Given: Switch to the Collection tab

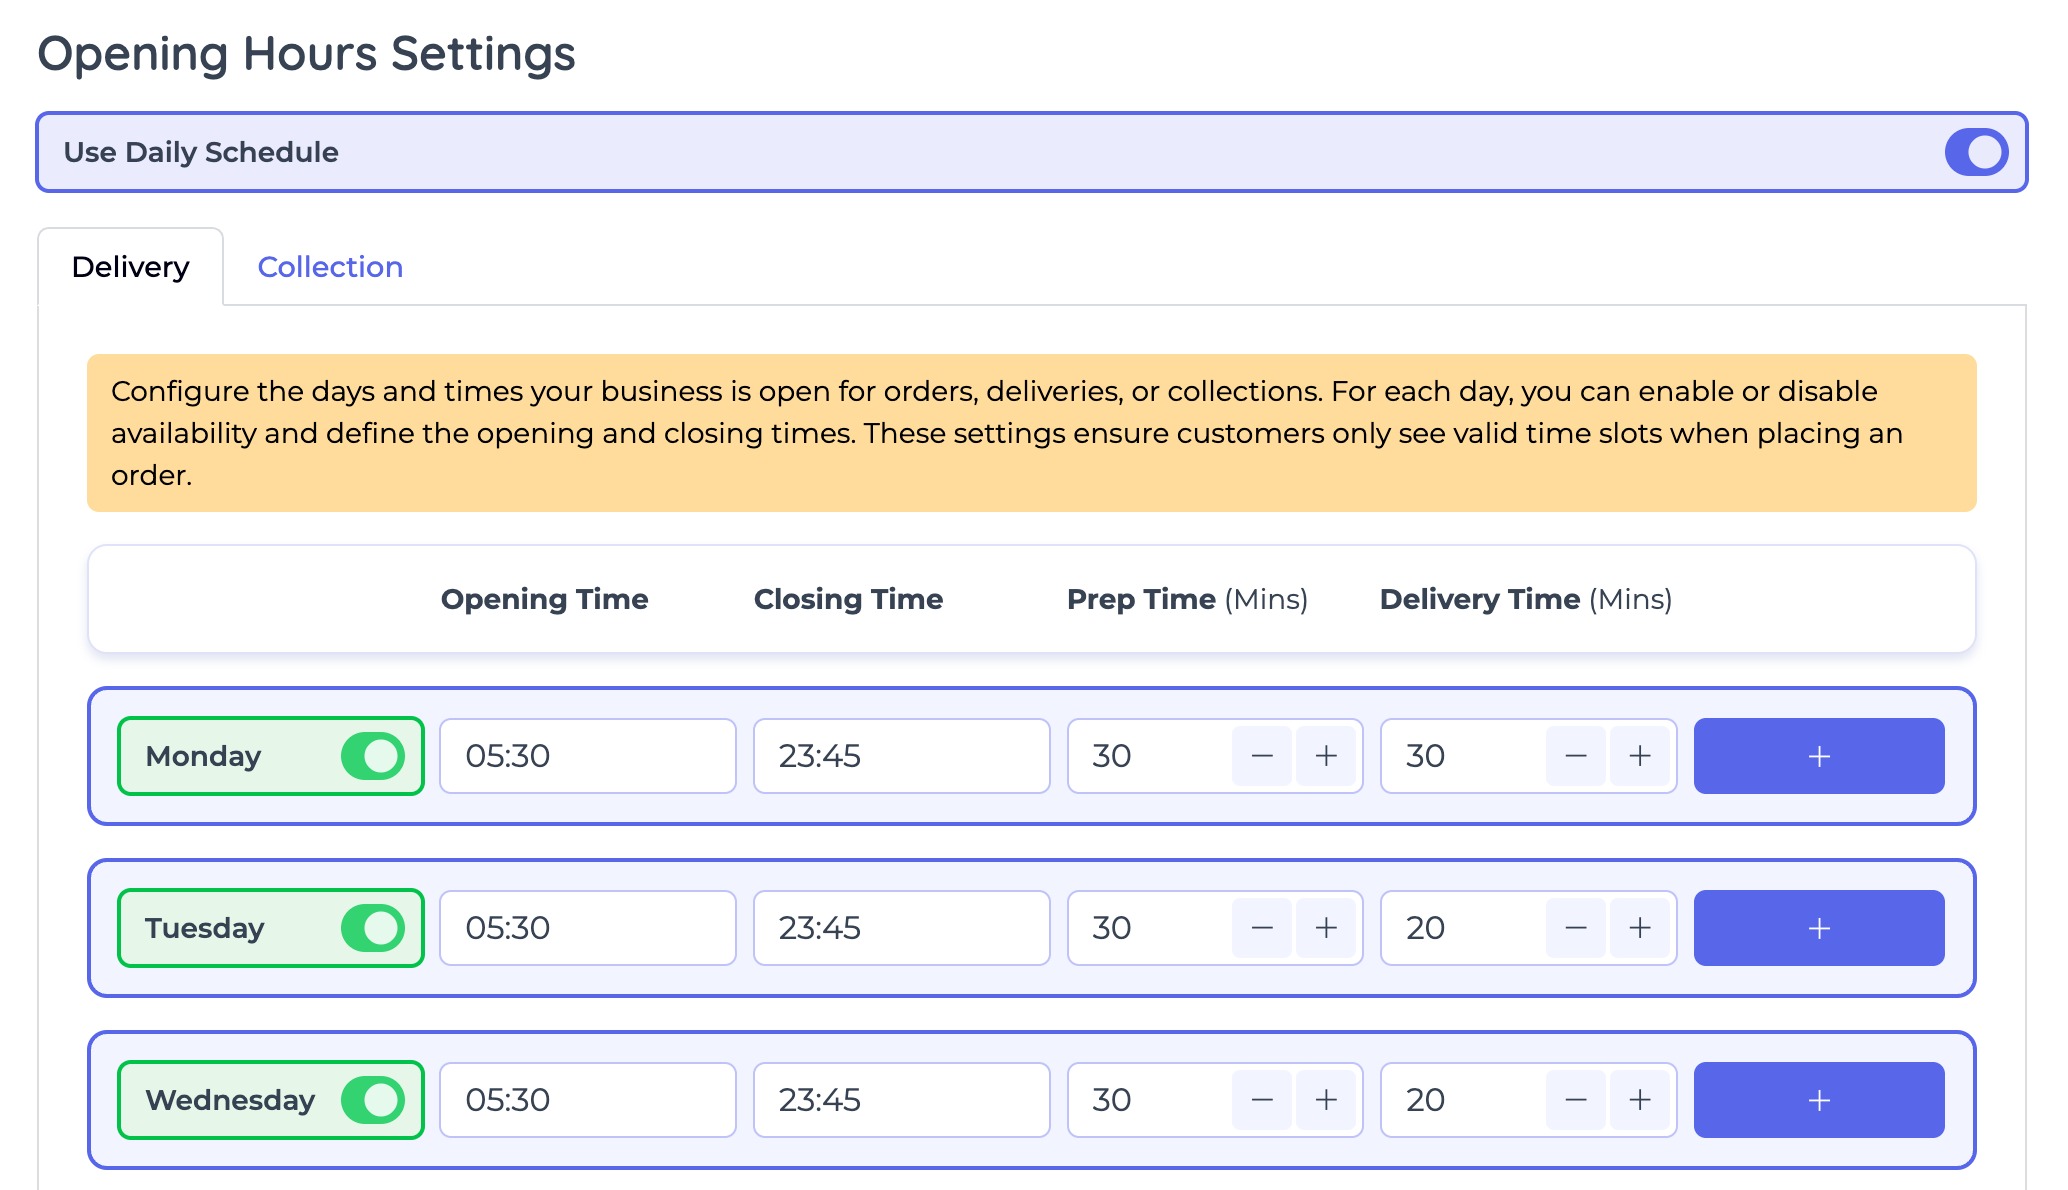Looking at the screenshot, I should [330, 267].
